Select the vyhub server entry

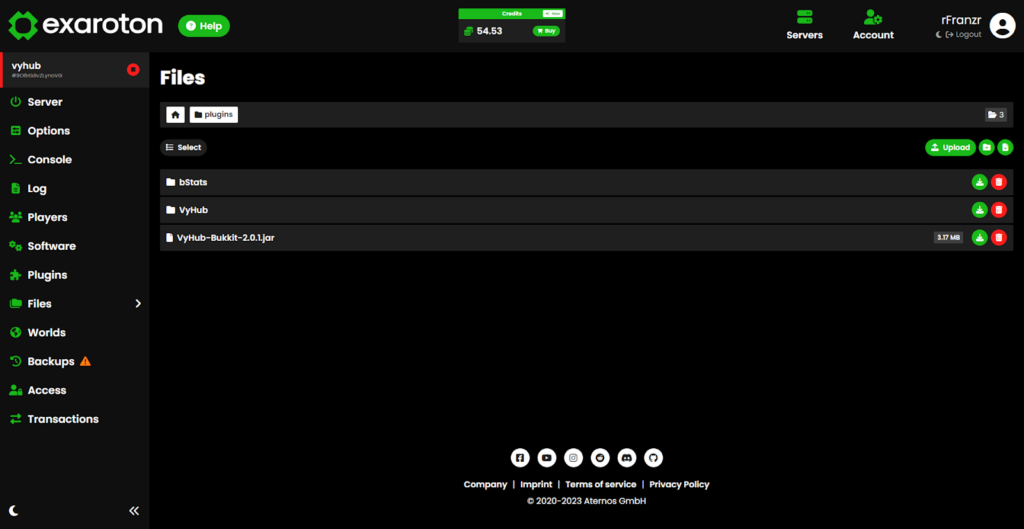point(74,70)
